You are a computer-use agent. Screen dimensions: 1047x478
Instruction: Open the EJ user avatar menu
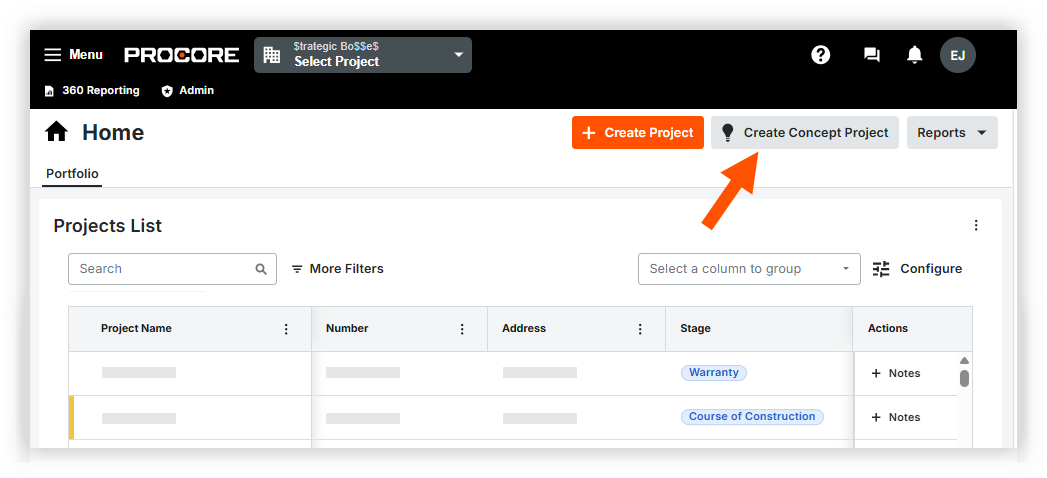click(958, 55)
